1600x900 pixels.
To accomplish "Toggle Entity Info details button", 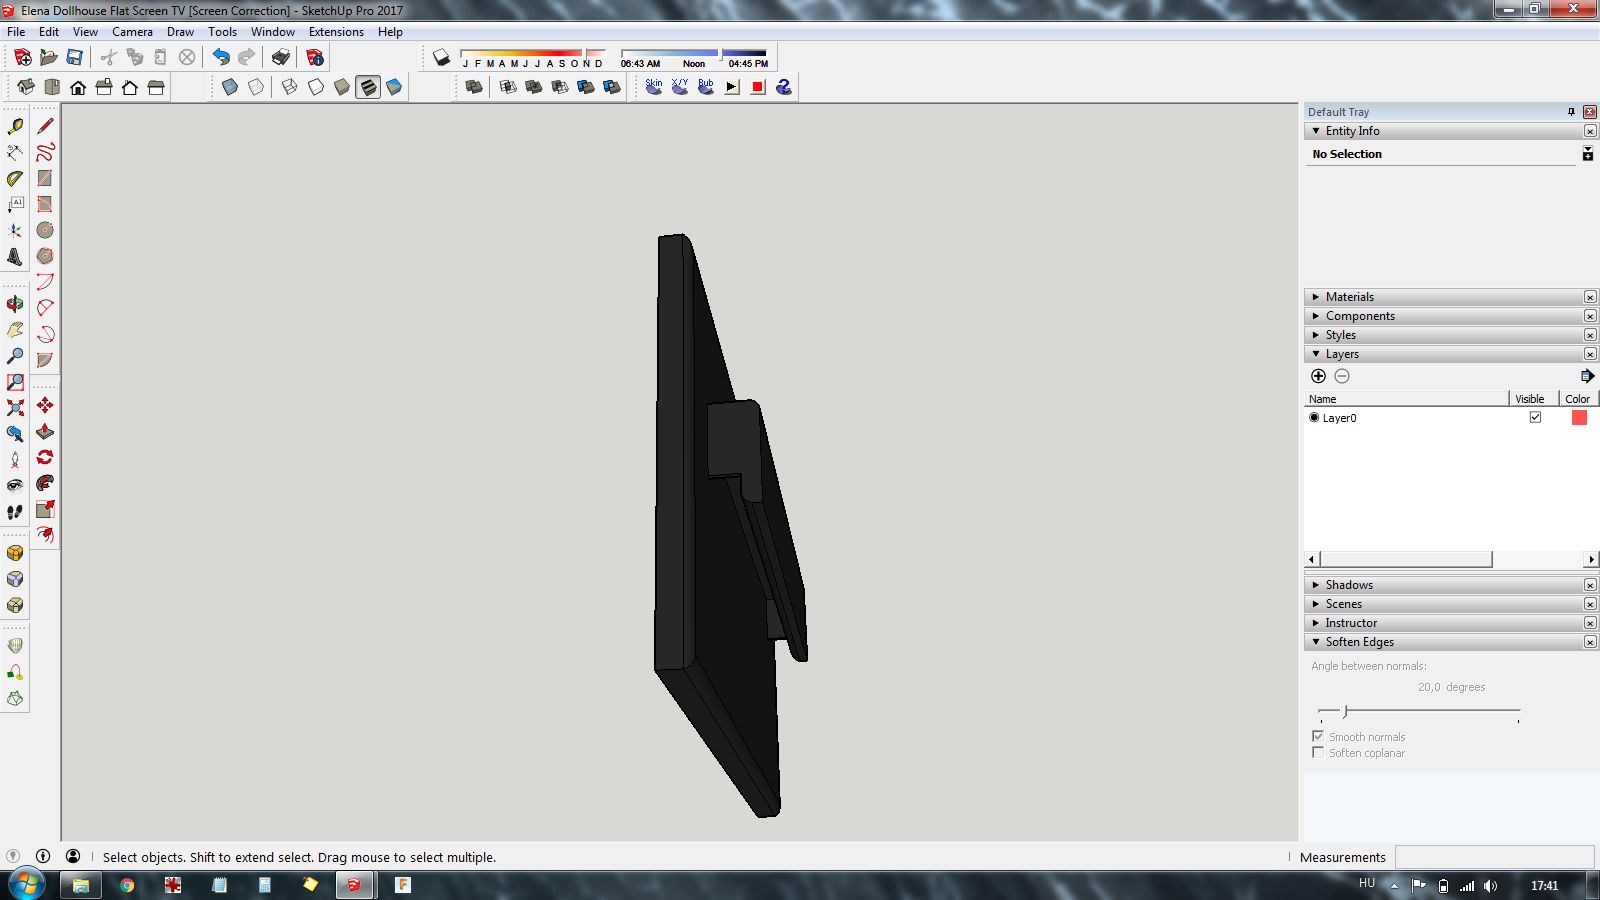I will pyautogui.click(x=1587, y=154).
